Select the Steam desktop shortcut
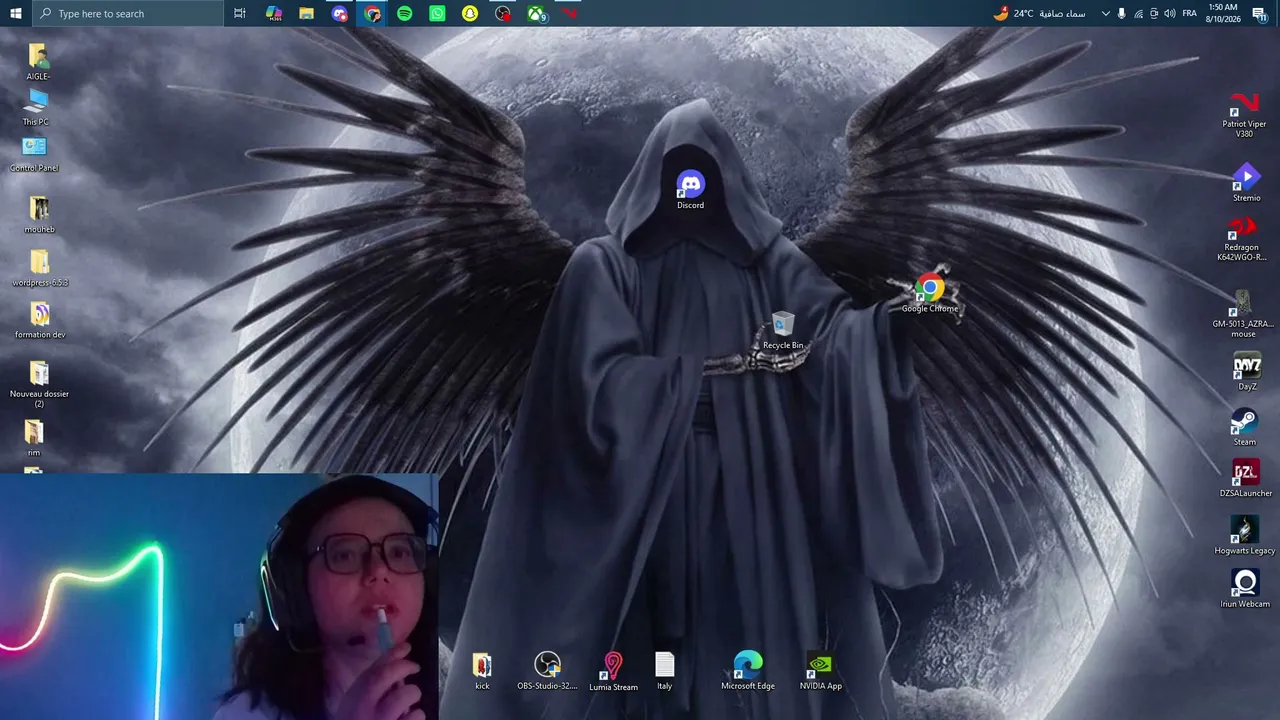 coord(1244,427)
